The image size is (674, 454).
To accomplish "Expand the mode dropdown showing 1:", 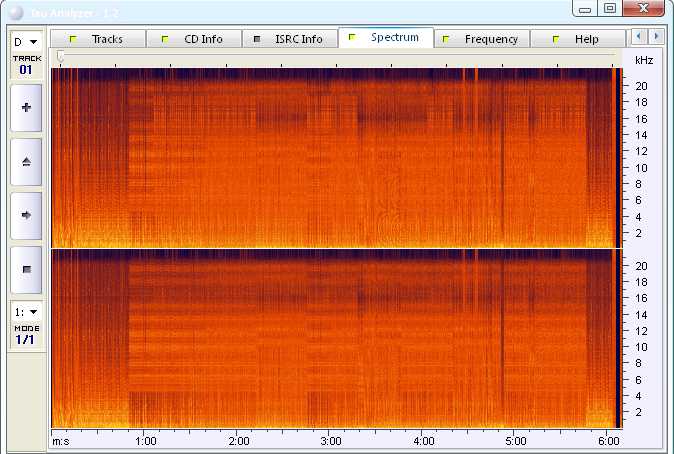I will point(26,312).
